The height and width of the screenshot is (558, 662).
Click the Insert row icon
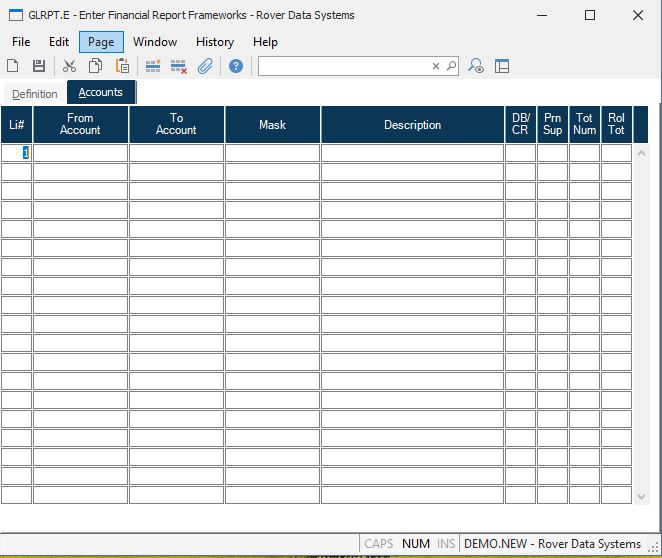(x=153, y=66)
